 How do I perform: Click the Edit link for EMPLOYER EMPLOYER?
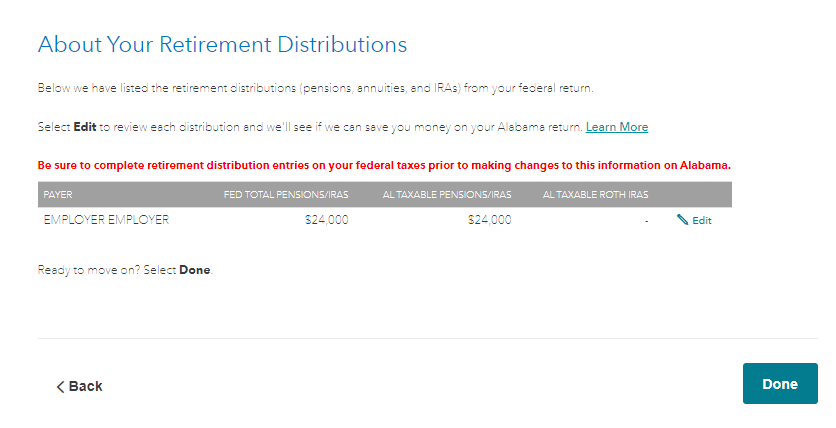[702, 221]
